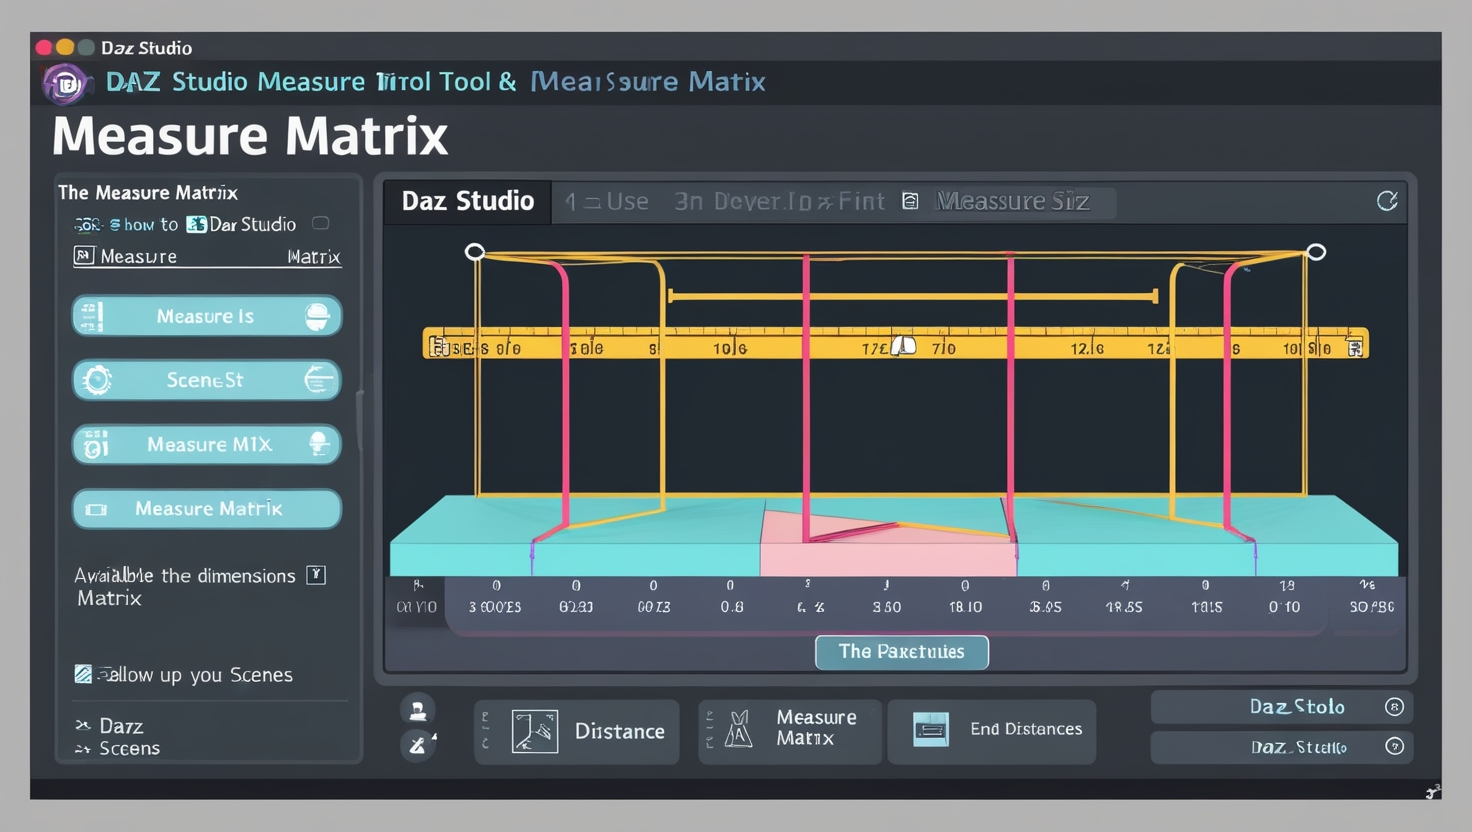Click left end icon on yellow ruler
Image resolution: width=1472 pixels, height=832 pixels.
(437, 347)
